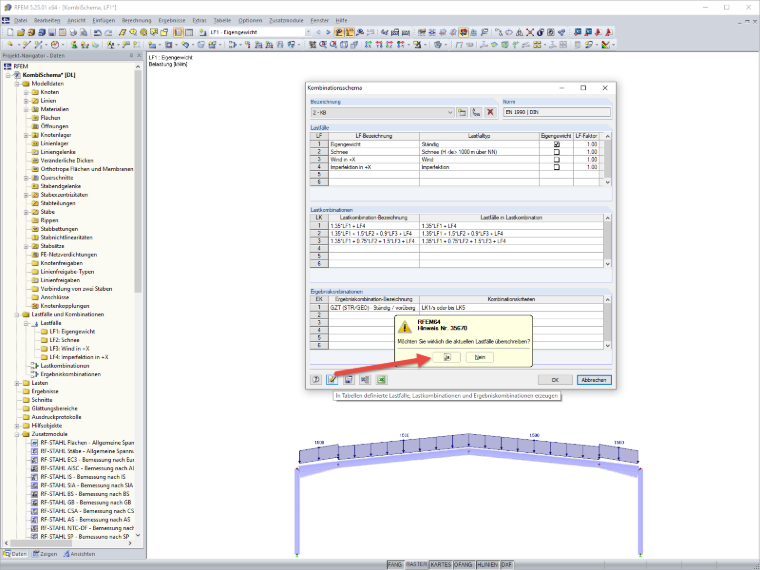Toggle HLINIEN guidelines in status bar

point(487,565)
